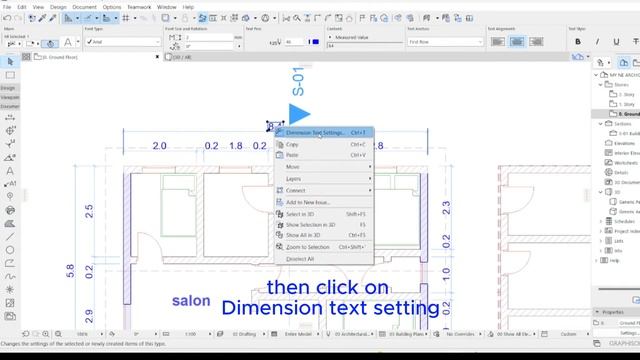The width and height of the screenshot is (640, 360).
Task: Select the Text tool in the toolbox
Action: click(x=10, y=171)
